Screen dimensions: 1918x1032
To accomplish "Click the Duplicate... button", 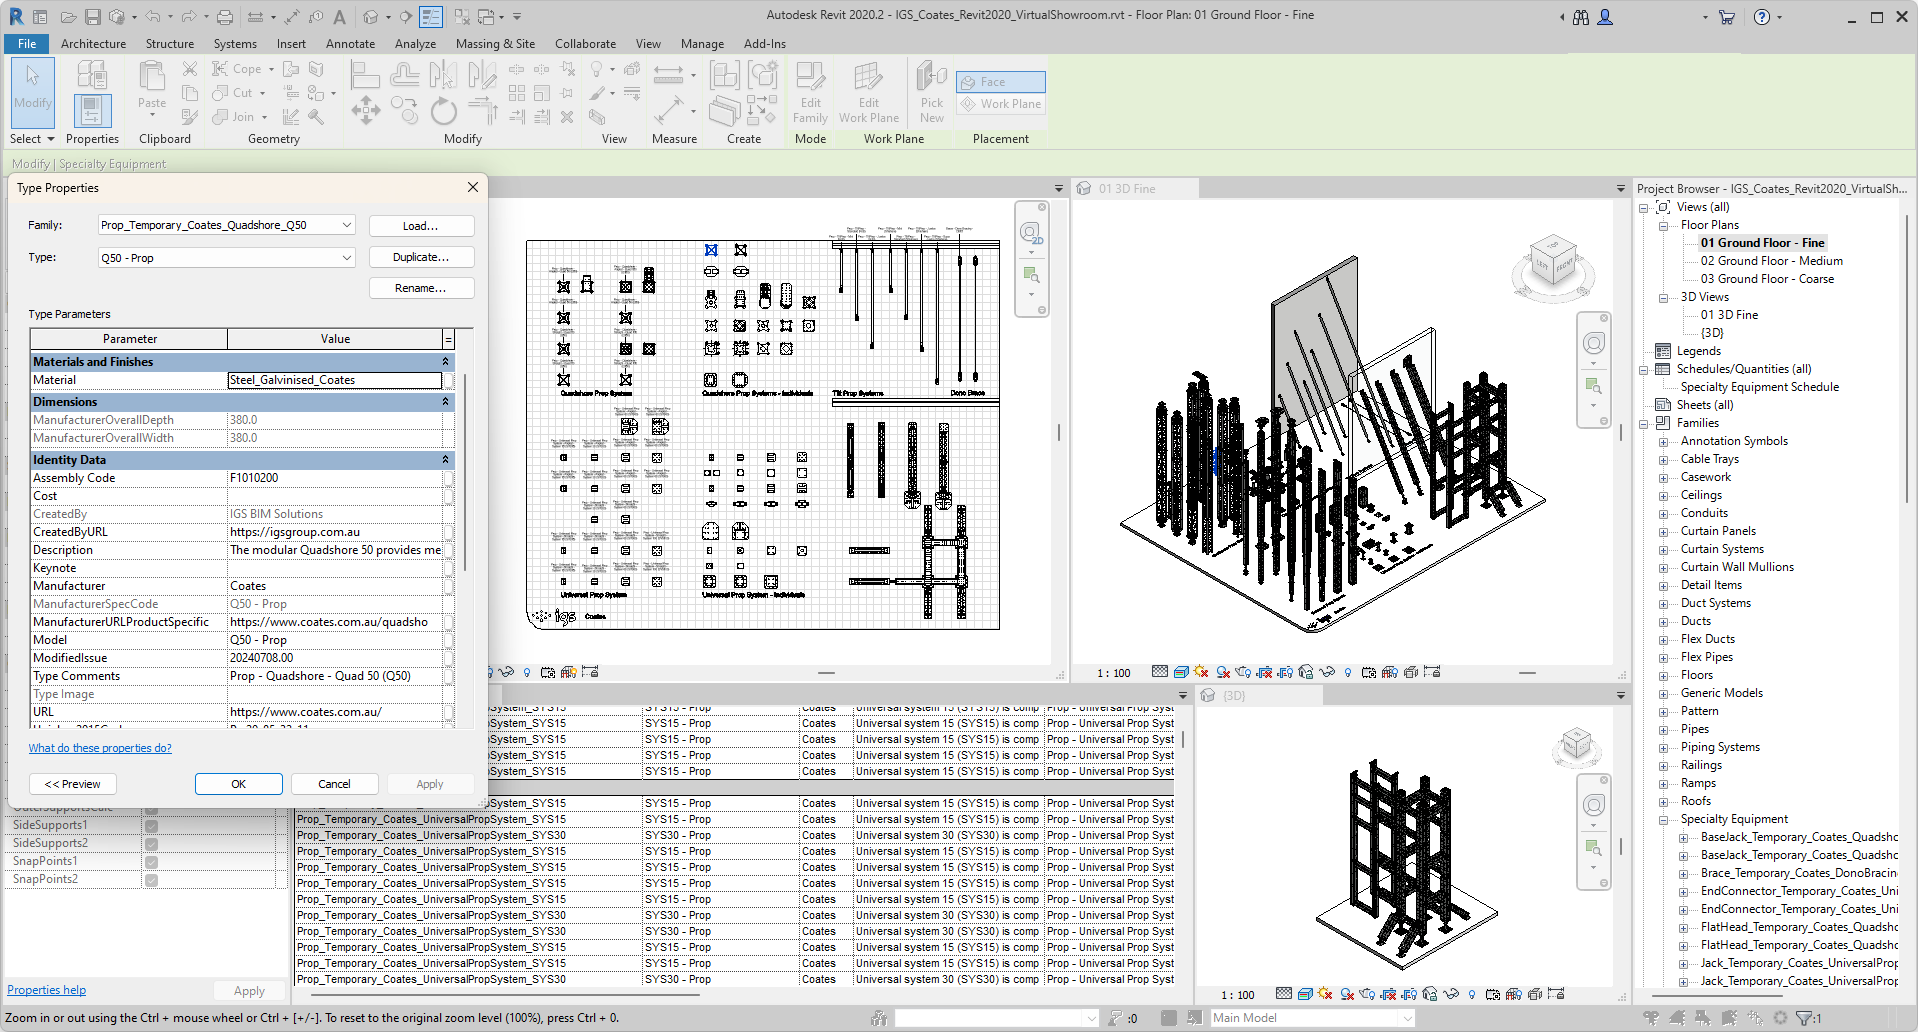I will point(421,257).
